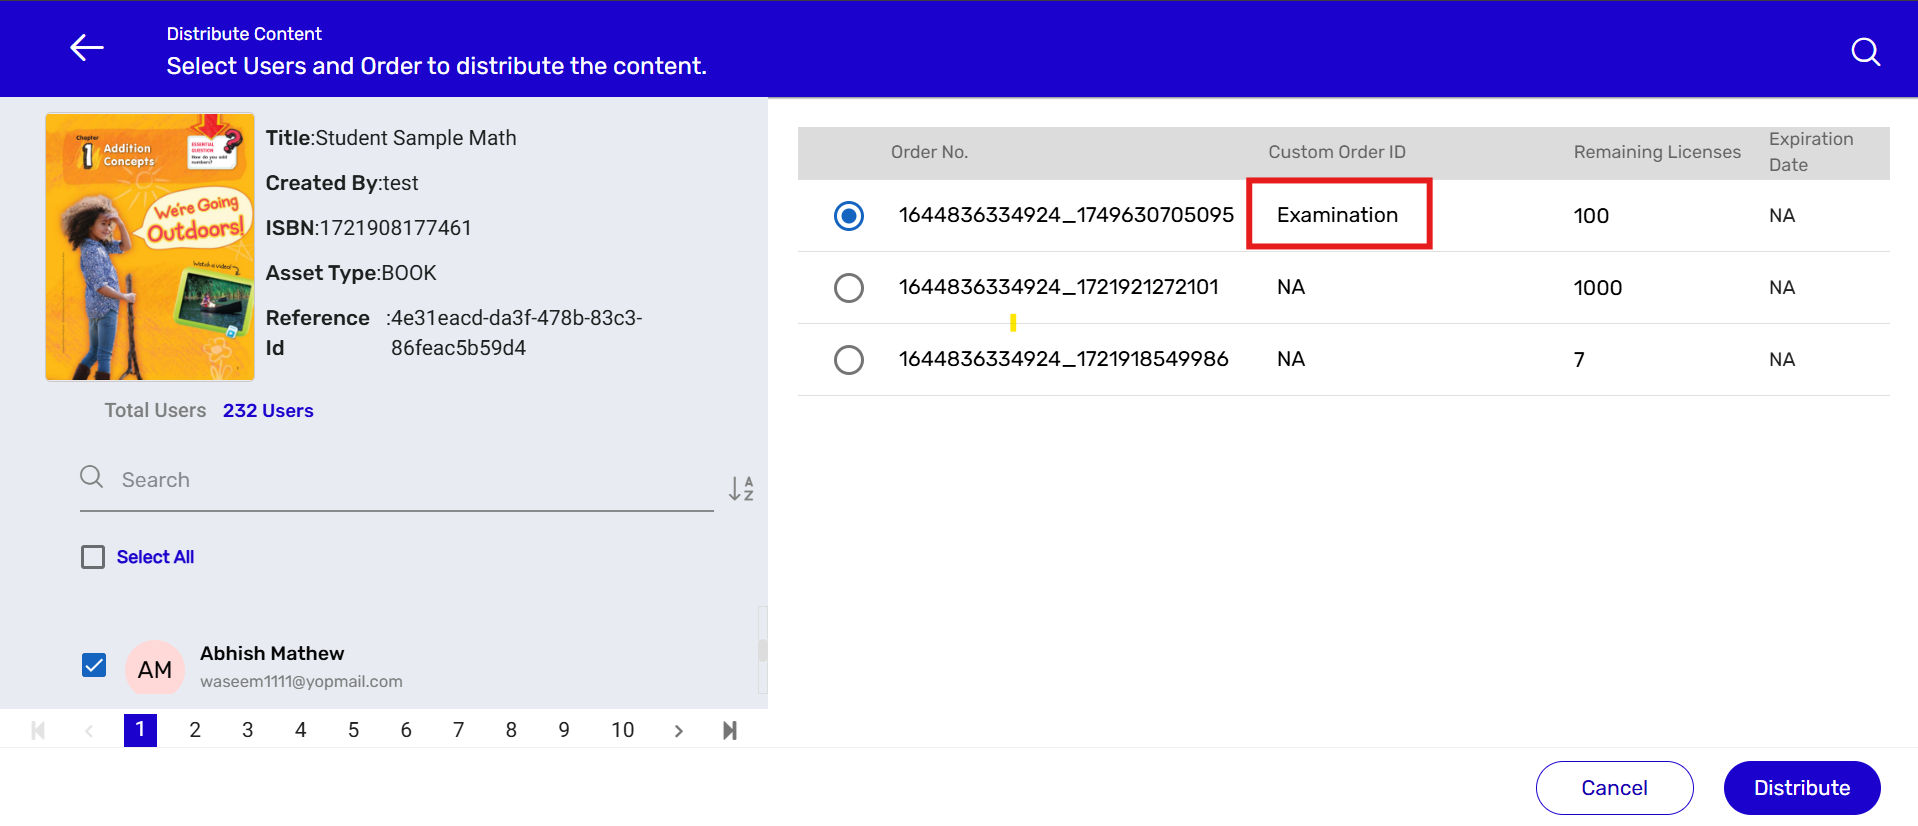Select order with 1000 remaining licenses
The height and width of the screenshot is (826, 1918).
click(849, 288)
